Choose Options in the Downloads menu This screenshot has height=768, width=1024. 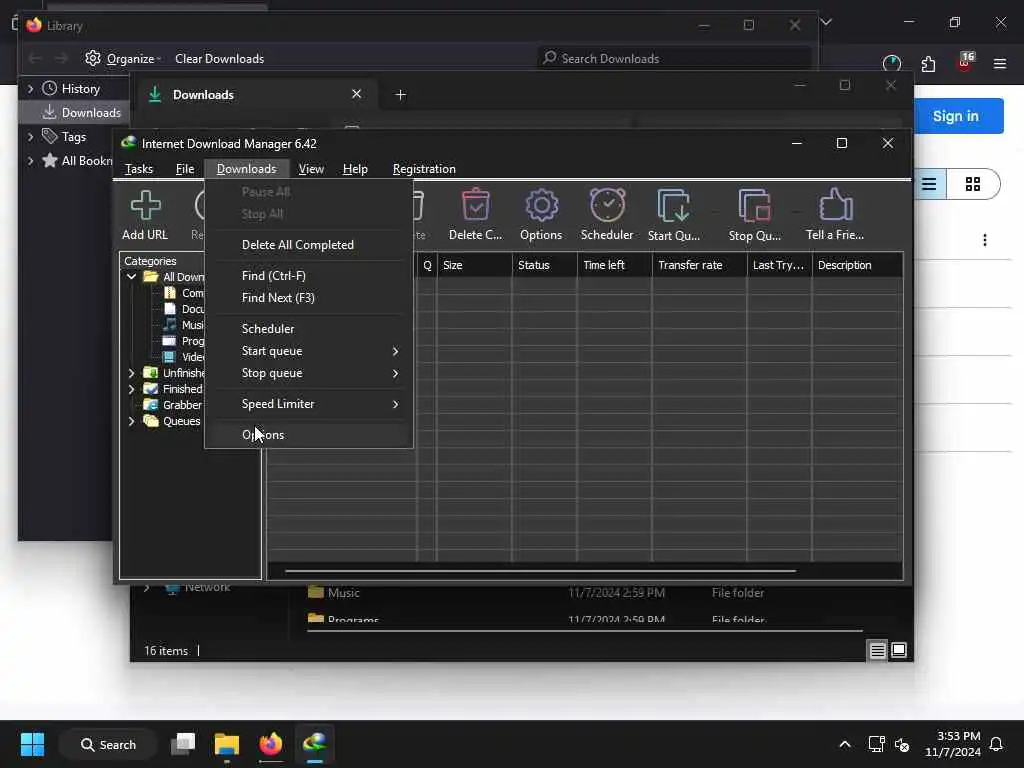[x=309, y=435]
